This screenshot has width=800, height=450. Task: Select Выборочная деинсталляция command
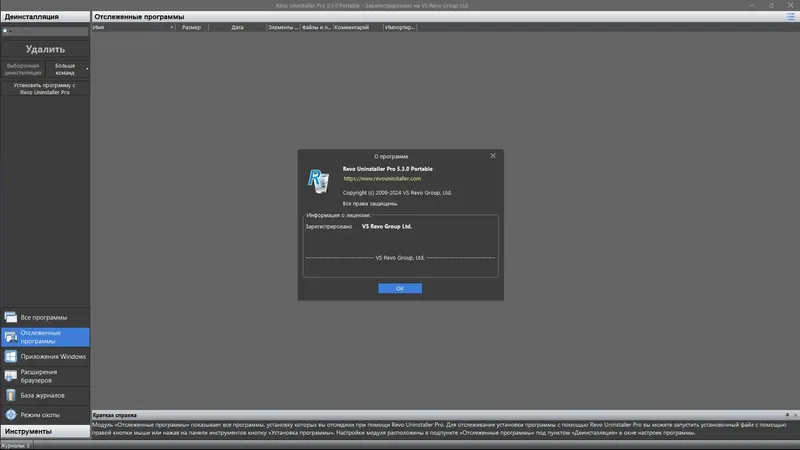23,69
